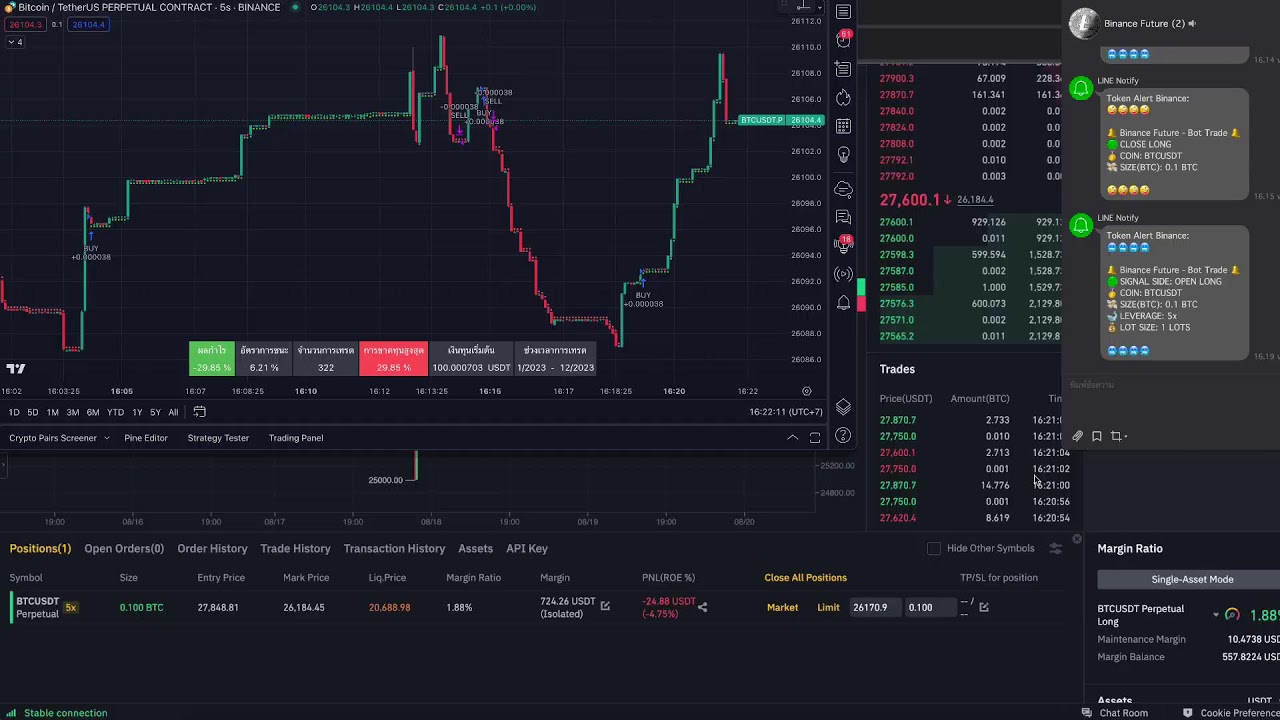Image resolution: width=1280 pixels, height=720 pixels.
Task: Open the ideas lightbulb icon
Action: 843,155
